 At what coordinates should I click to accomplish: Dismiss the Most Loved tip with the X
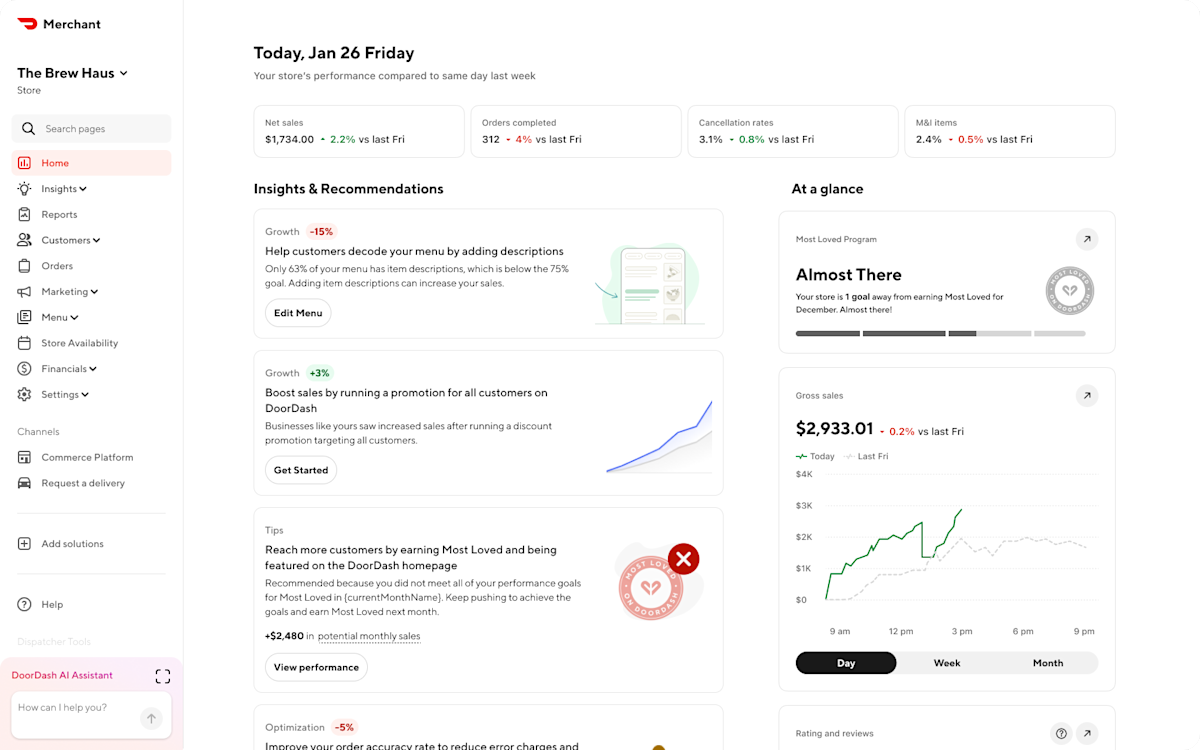tap(683, 559)
